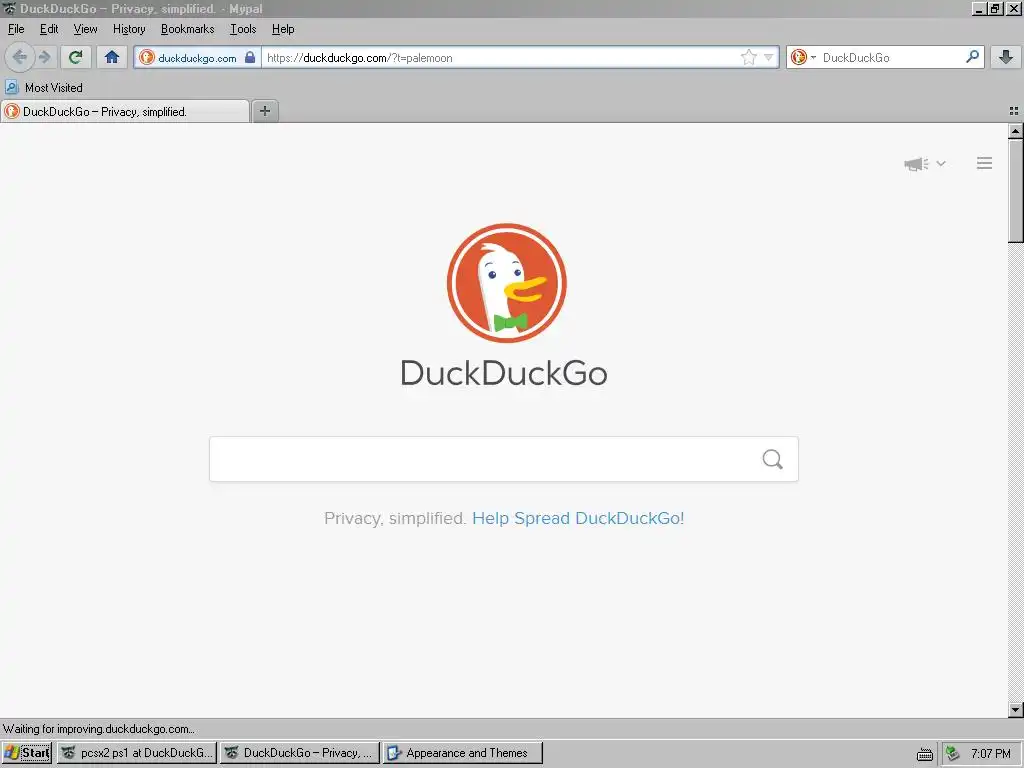This screenshot has width=1024, height=768.
Task: Open the View menu
Action: coord(85,29)
